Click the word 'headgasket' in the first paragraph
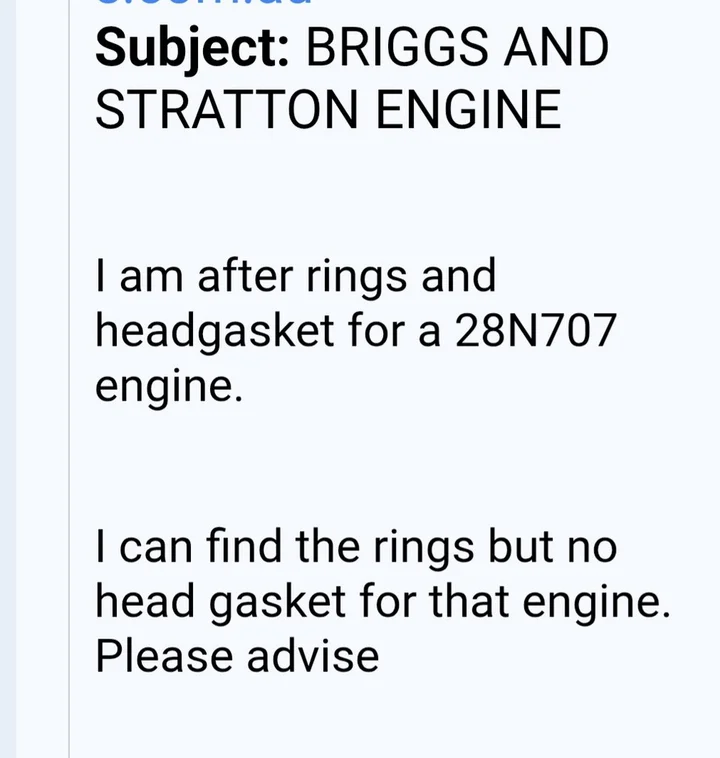This screenshot has width=720, height=758. [x=215, y=332]
